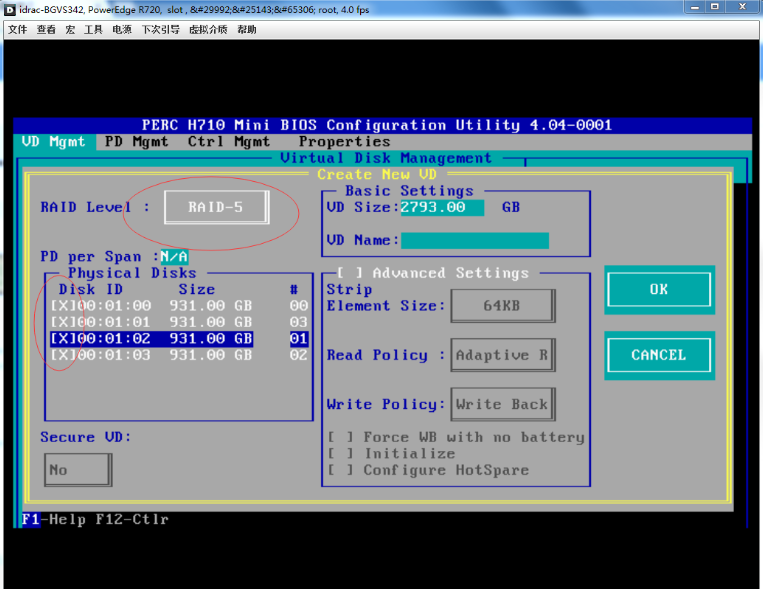This screenshot has width=763, height=589.
Task: Click the VD Size field 2793.00
Action: point(442,207)
